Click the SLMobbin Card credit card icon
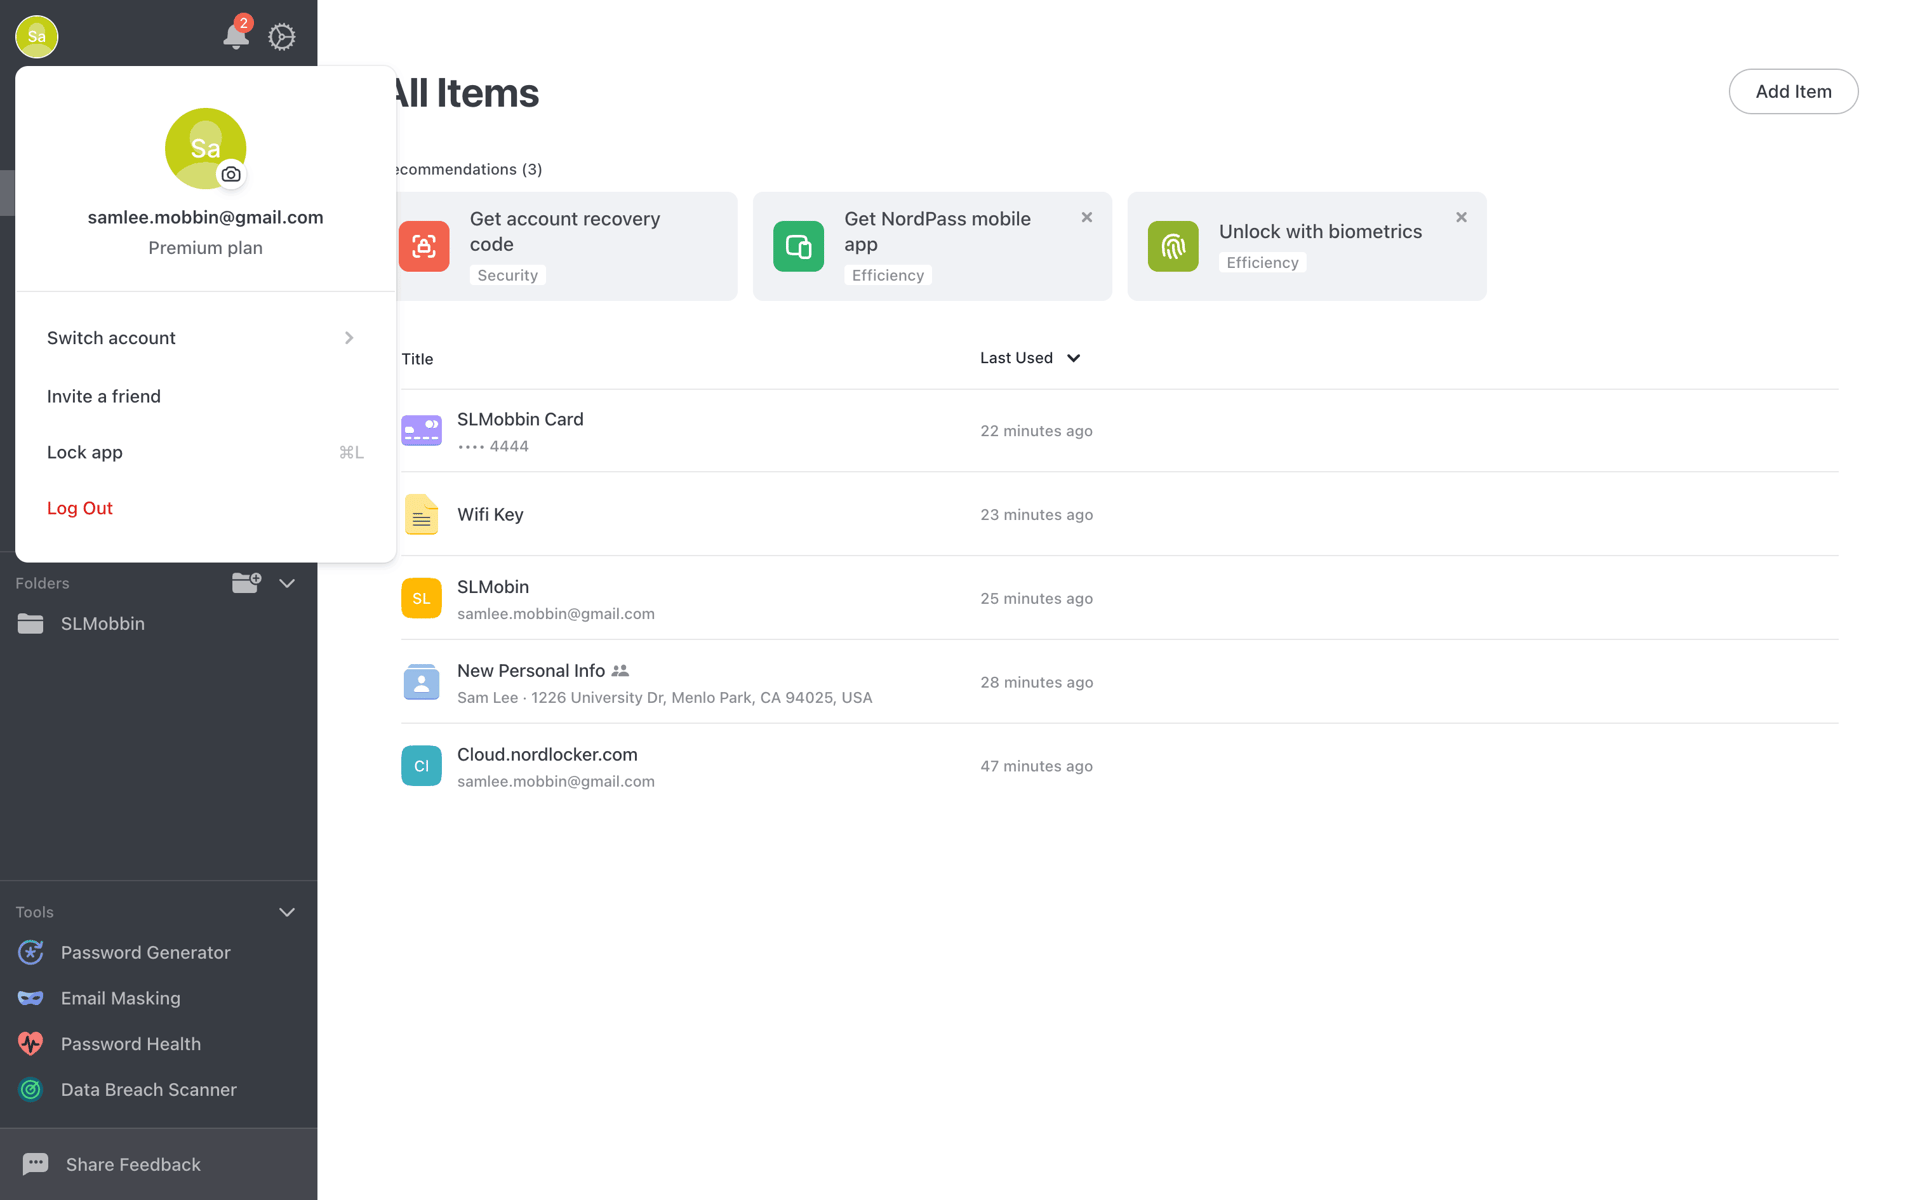Screen dimensions: 1920x1200 421,430
